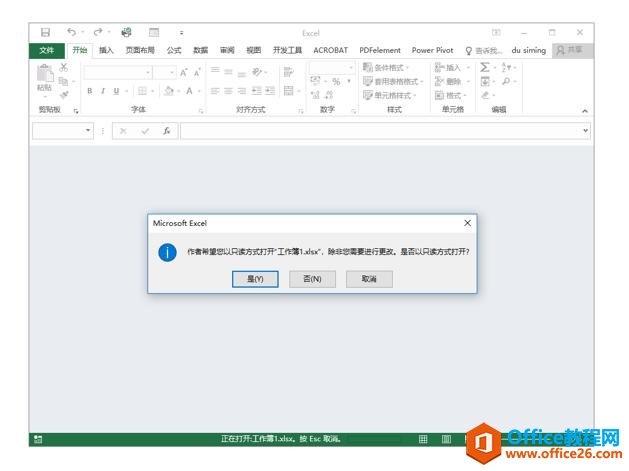The width and height of the screenshot is (629, 471).
Task: Click the Sort and Filter icon
Action: [x=506, y=67]
